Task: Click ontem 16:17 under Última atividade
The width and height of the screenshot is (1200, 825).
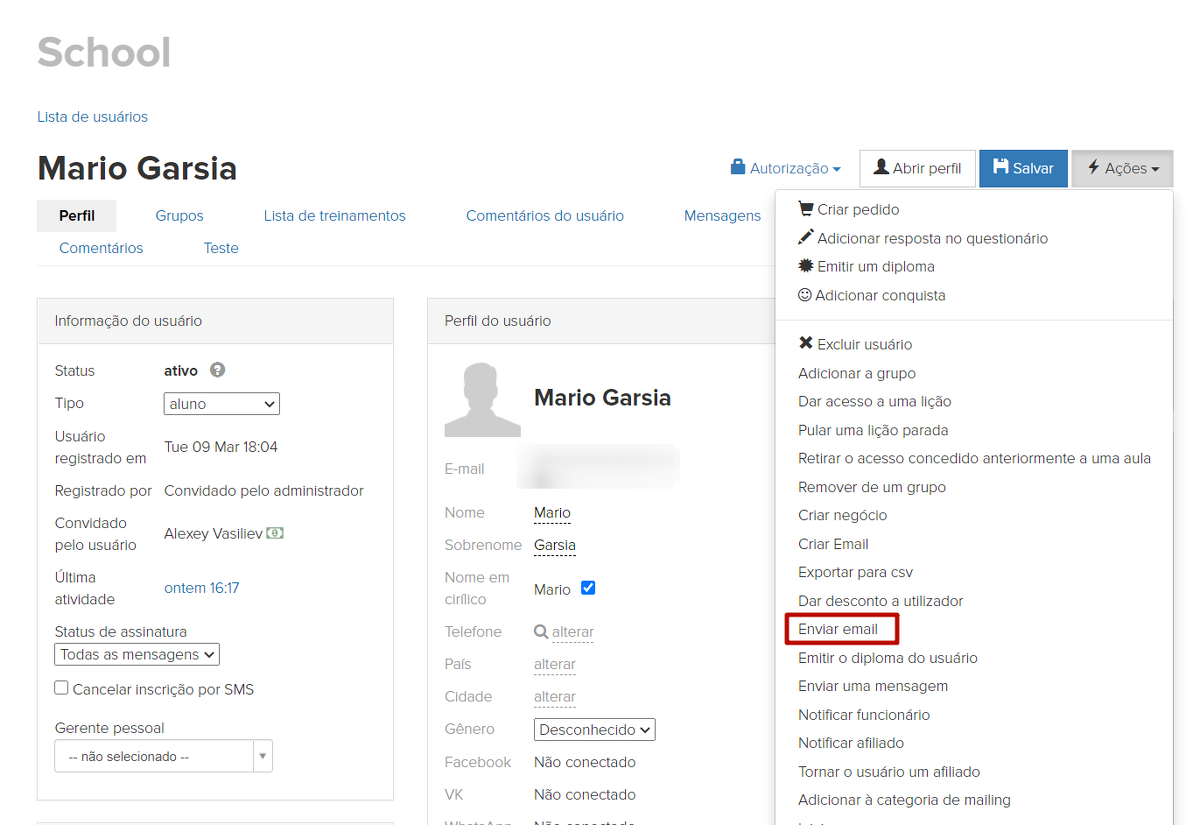Action: tap(201, 587)
